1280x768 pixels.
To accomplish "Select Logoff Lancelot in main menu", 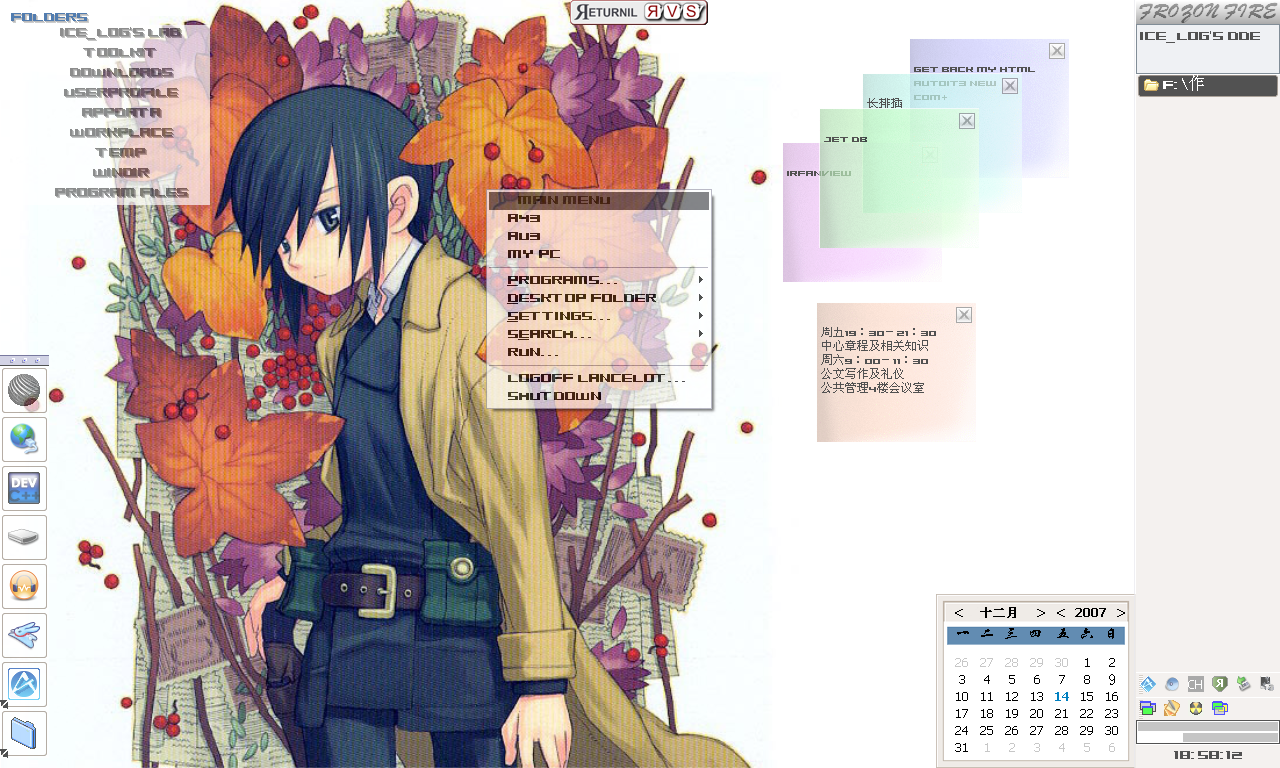I will coord(599,378).
